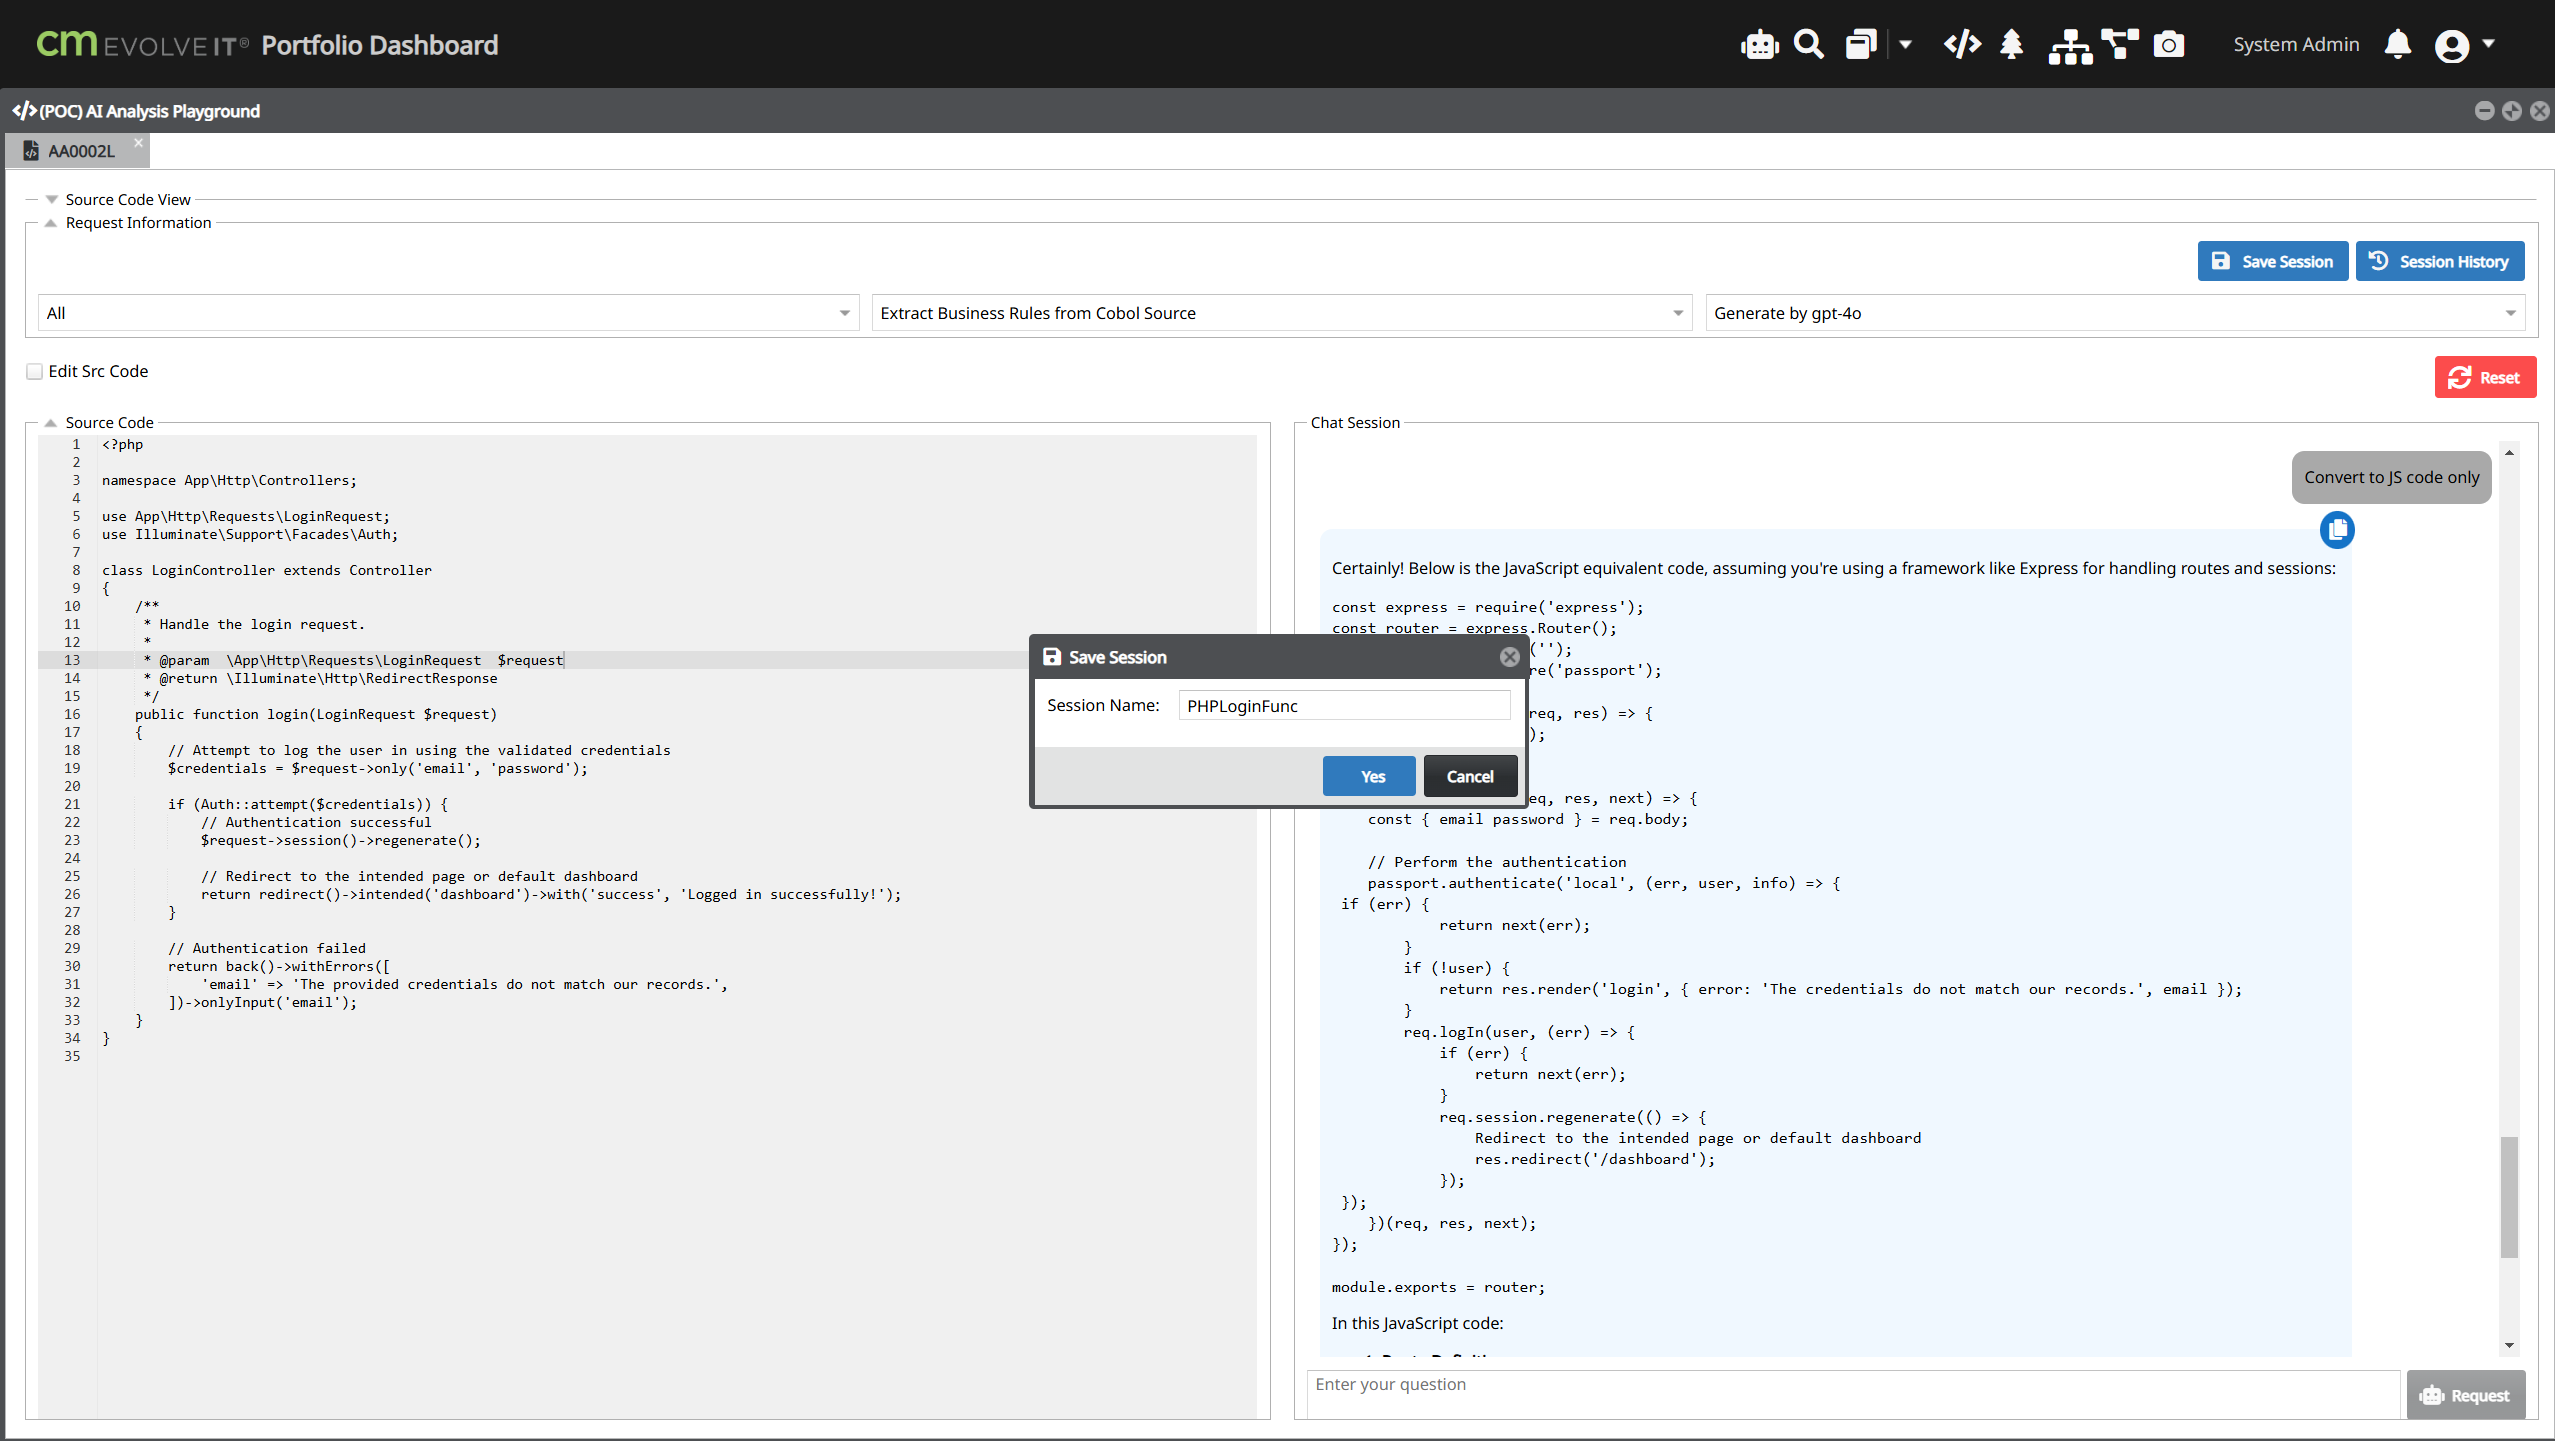Open the user account avatar menu
The image size is (2555, 1441).
coord(2451,46)
